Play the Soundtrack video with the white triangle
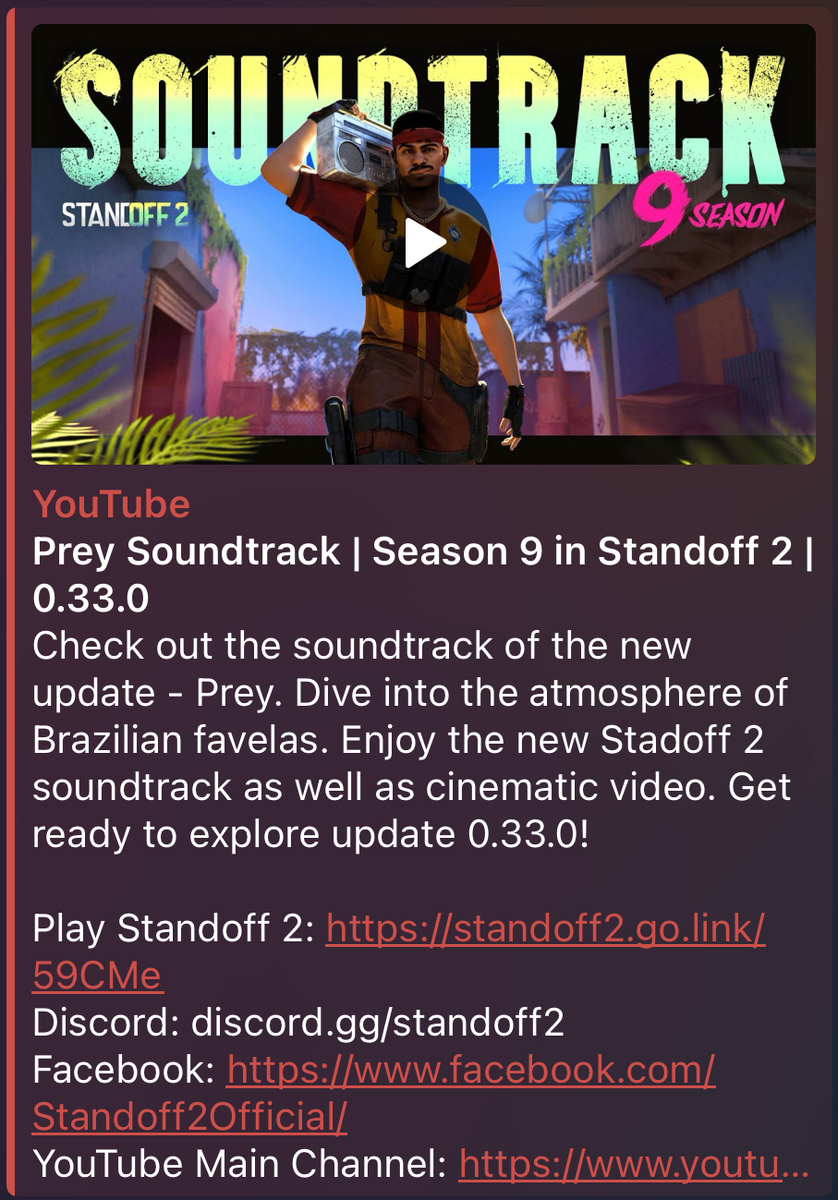The height and width of the screenshot is (1200, 838). (424, 245)
